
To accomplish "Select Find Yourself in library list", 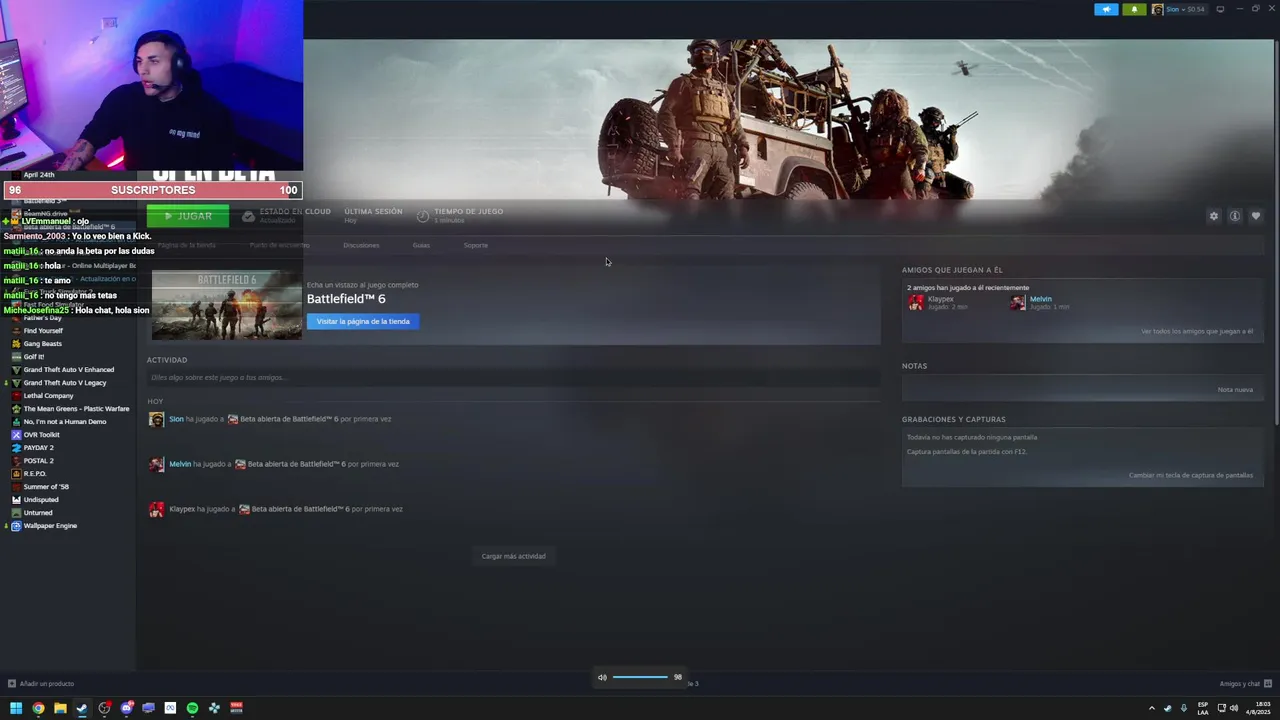I will click(43, 331).
